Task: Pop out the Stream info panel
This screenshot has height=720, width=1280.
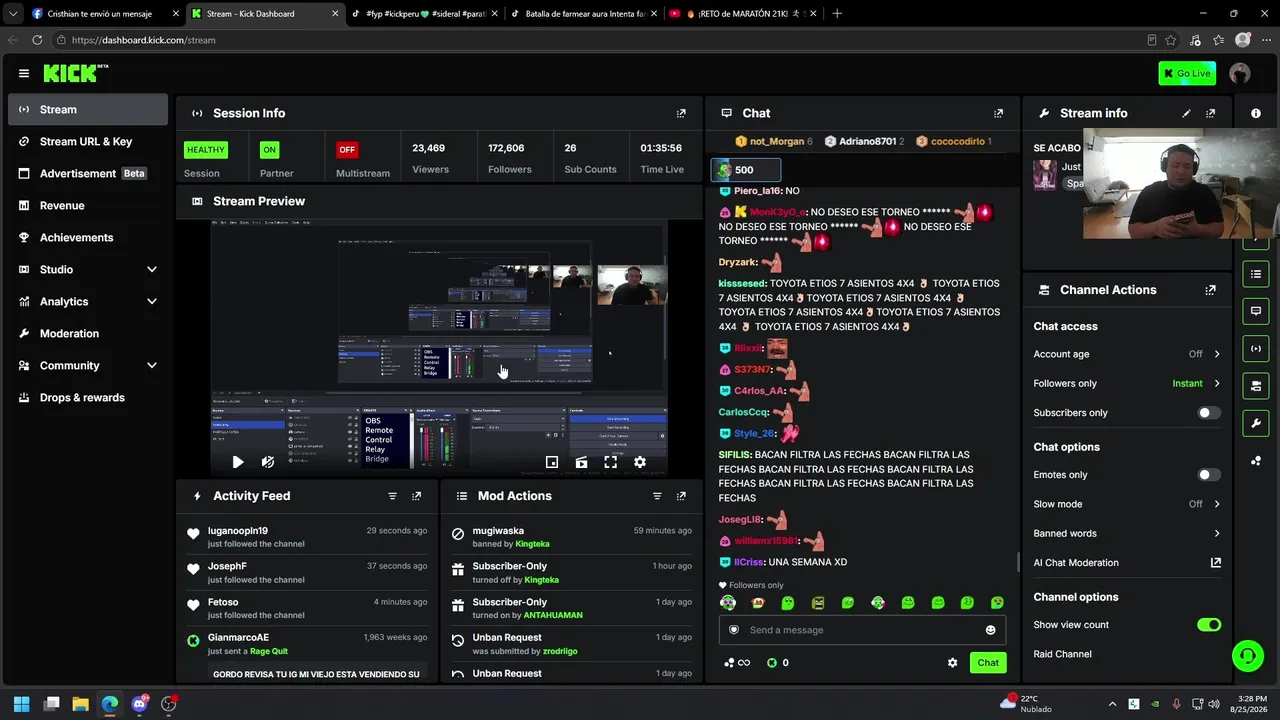Action: [x=1210, y=113]
